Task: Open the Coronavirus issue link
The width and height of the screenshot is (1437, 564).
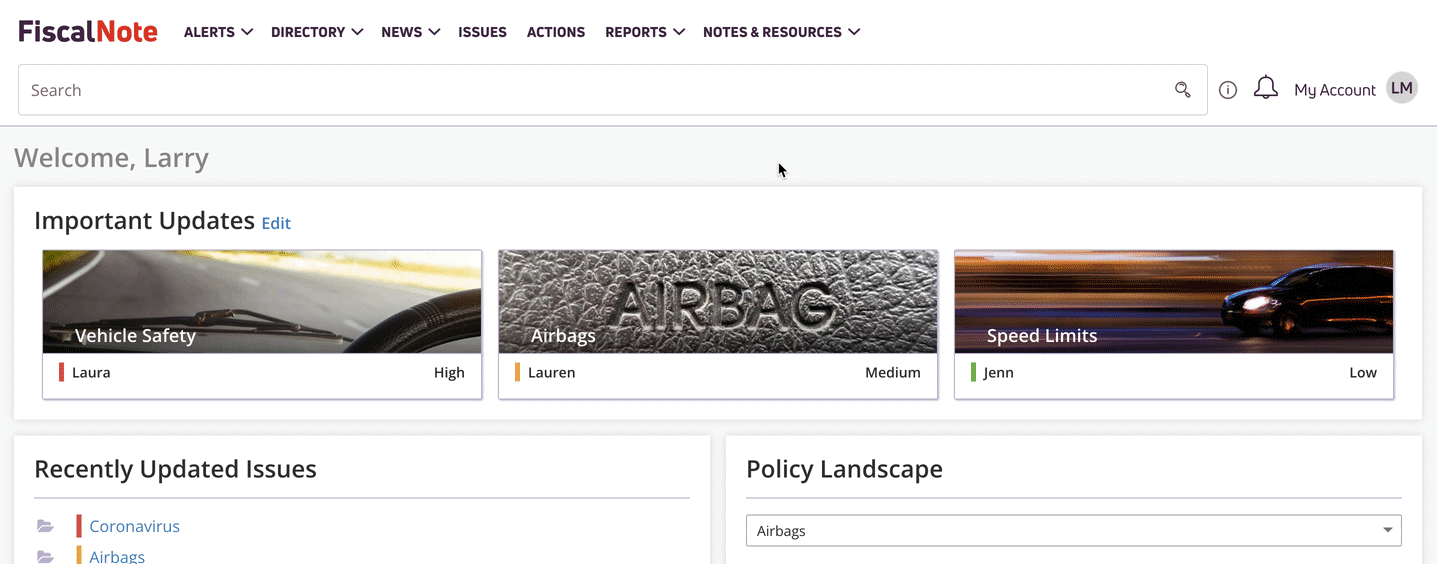Action: pyautogui.click(x=134, y=526)
